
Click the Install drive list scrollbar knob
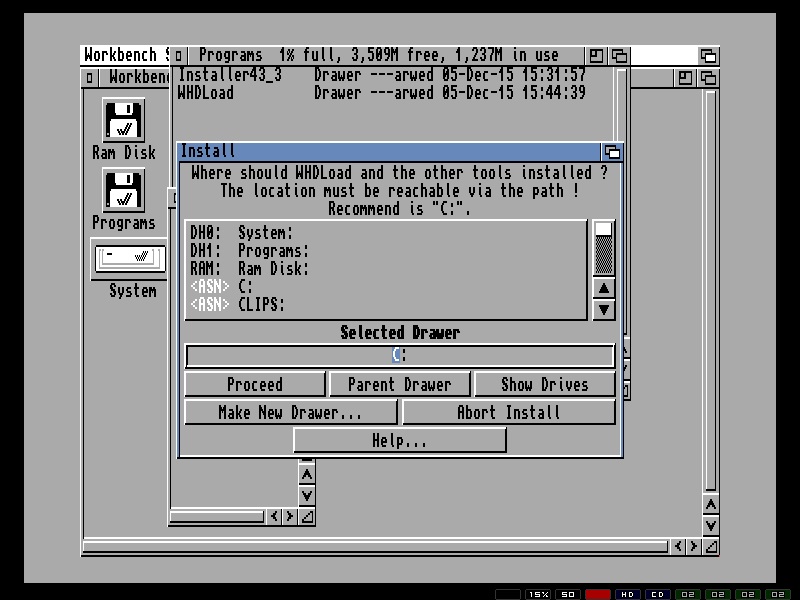point(604,229)
